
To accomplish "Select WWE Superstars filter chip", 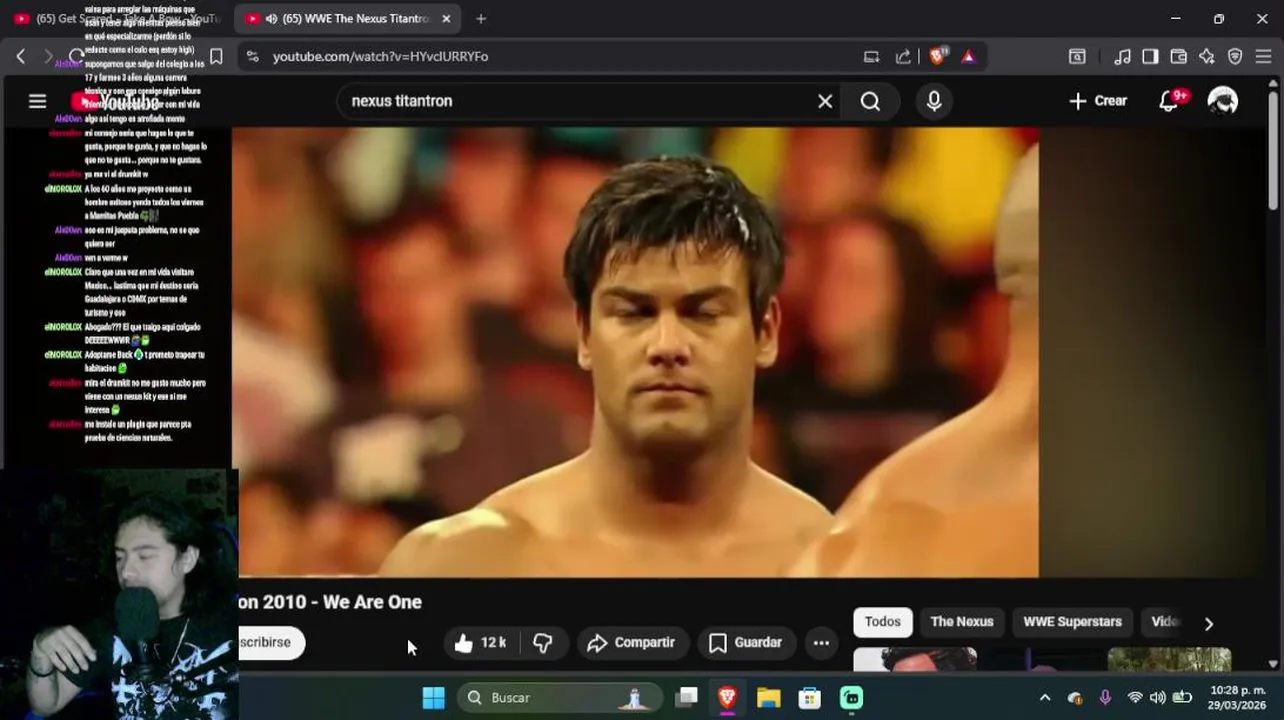I will [x=1072, y=622].
